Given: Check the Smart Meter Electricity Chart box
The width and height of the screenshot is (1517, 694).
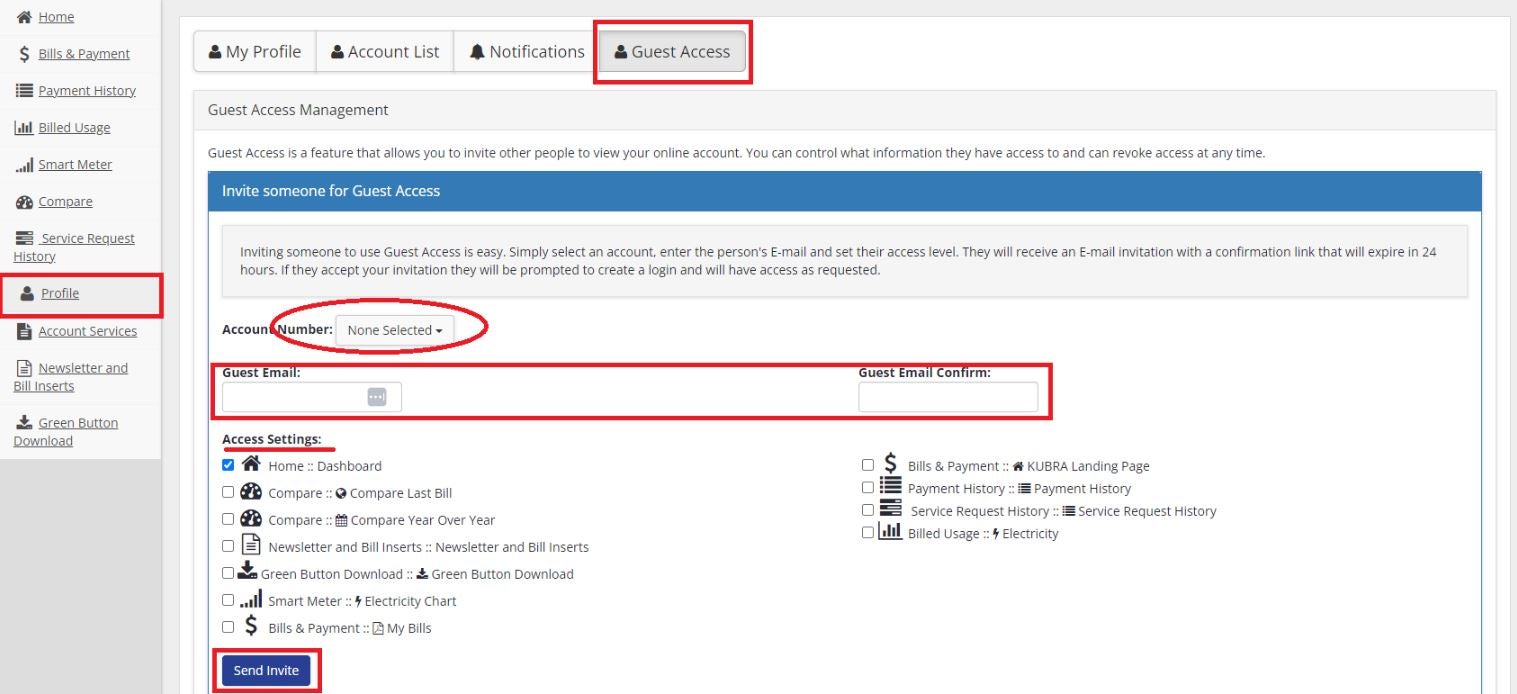Looking at the screenshot, I should pyautogui.click(x=228, y=600).
